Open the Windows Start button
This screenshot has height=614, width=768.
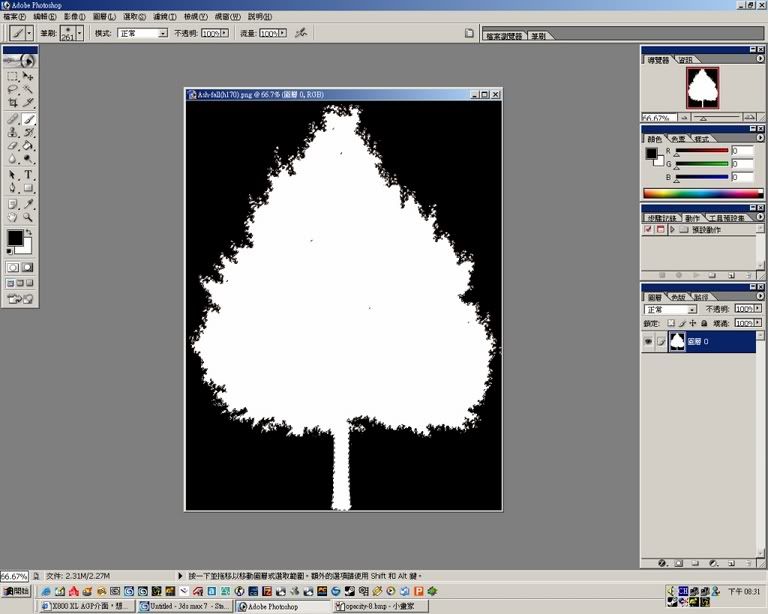(16, 591)
